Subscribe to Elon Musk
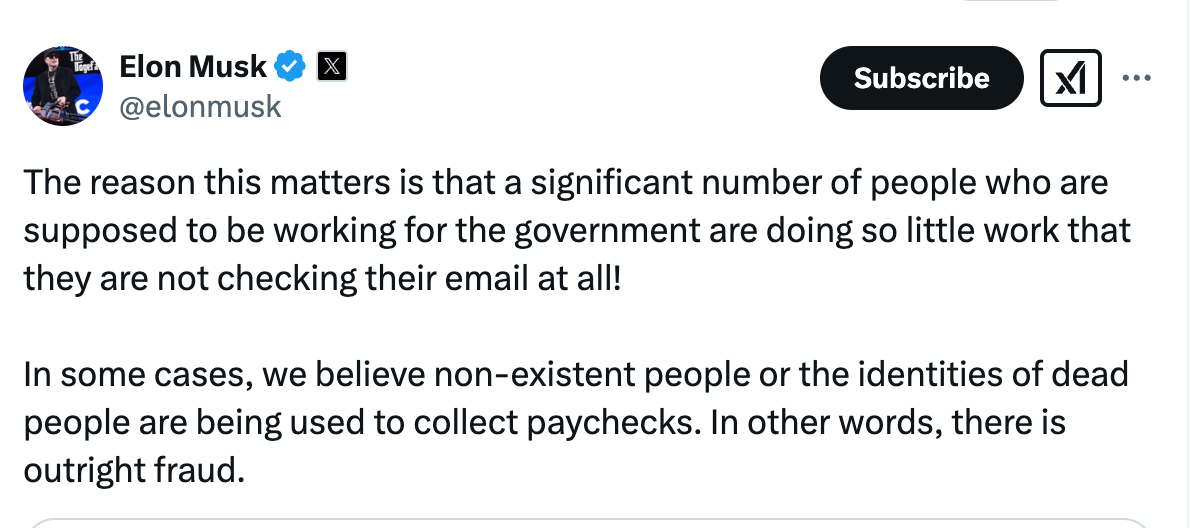The width and height of the screenshot is (1190, 528). coord(921,78)
